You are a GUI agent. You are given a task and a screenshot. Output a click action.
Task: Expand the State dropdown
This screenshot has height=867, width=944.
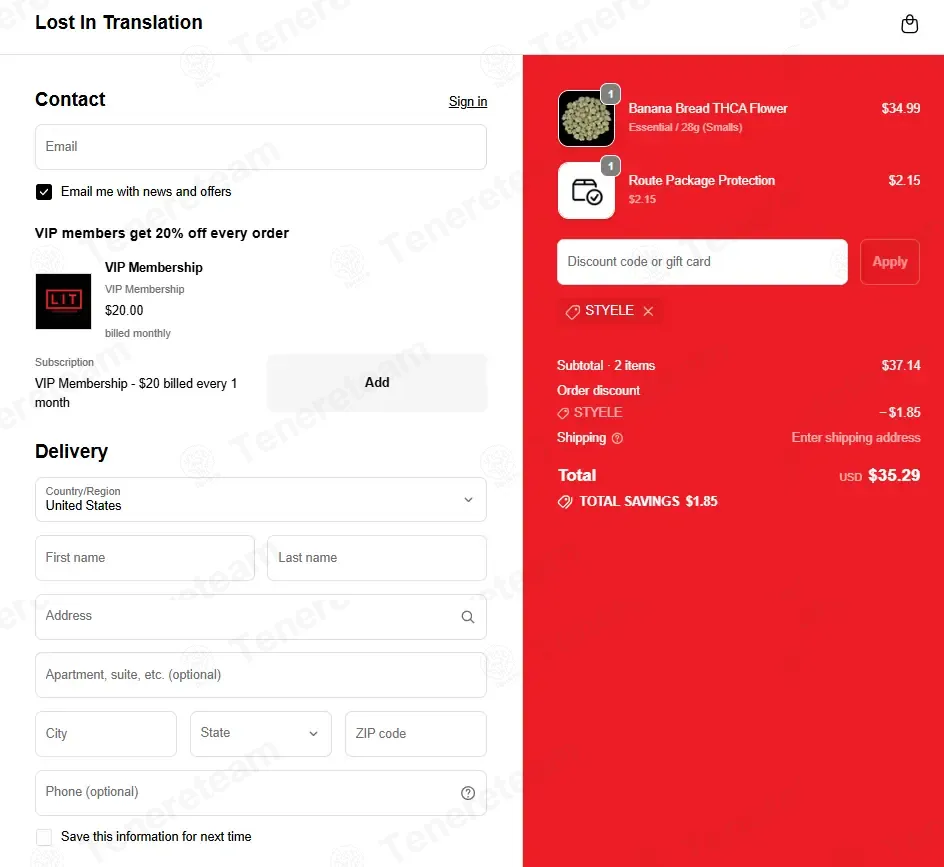(261, 733)
